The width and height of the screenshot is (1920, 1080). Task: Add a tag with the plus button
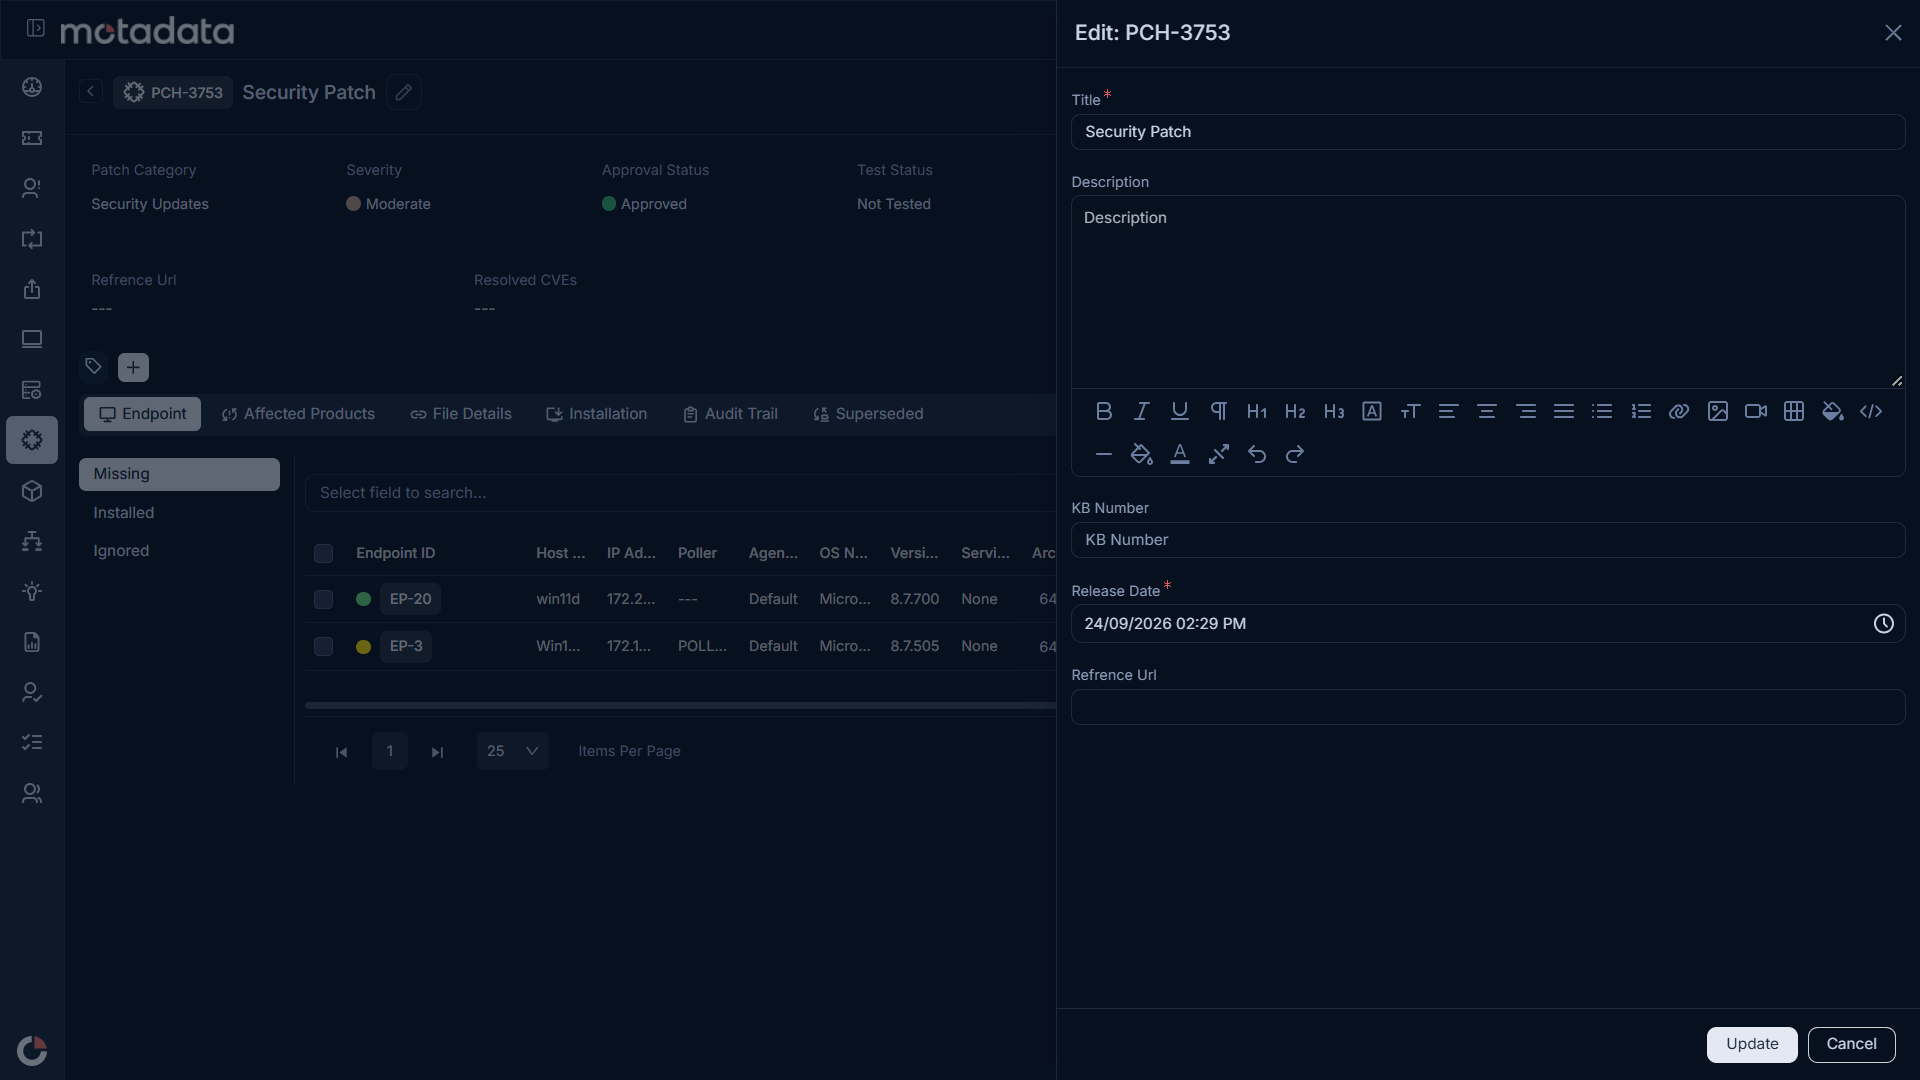[133, 367]
